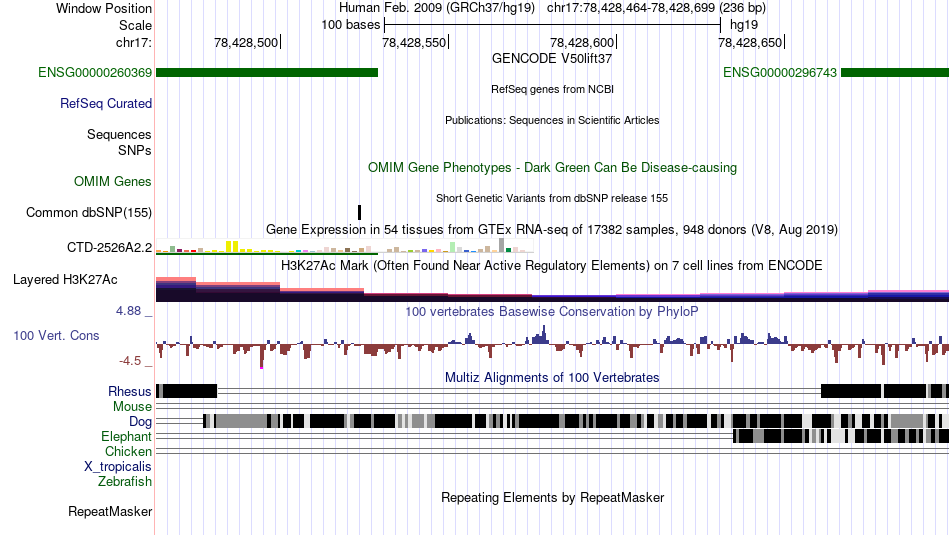Viewport: 950px width, 535px height.
Task: Click the ENSG00000296743 gene label
Action: [780, 73]
